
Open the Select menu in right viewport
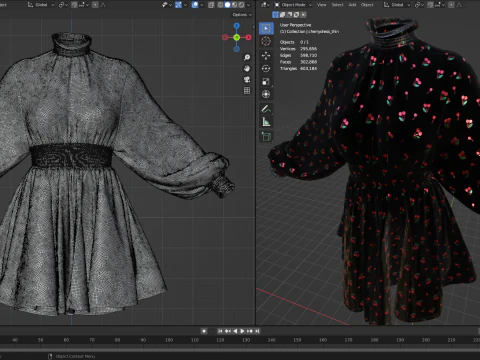coord(337,5)
